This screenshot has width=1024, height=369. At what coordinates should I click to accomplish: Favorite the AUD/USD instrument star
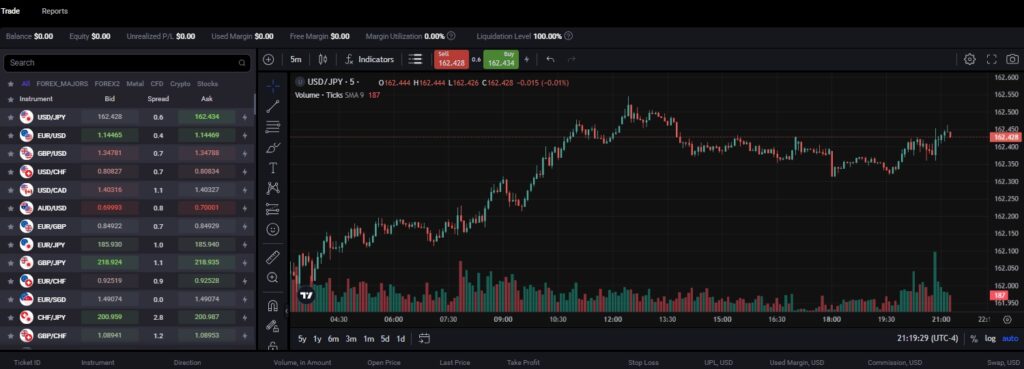10,208
